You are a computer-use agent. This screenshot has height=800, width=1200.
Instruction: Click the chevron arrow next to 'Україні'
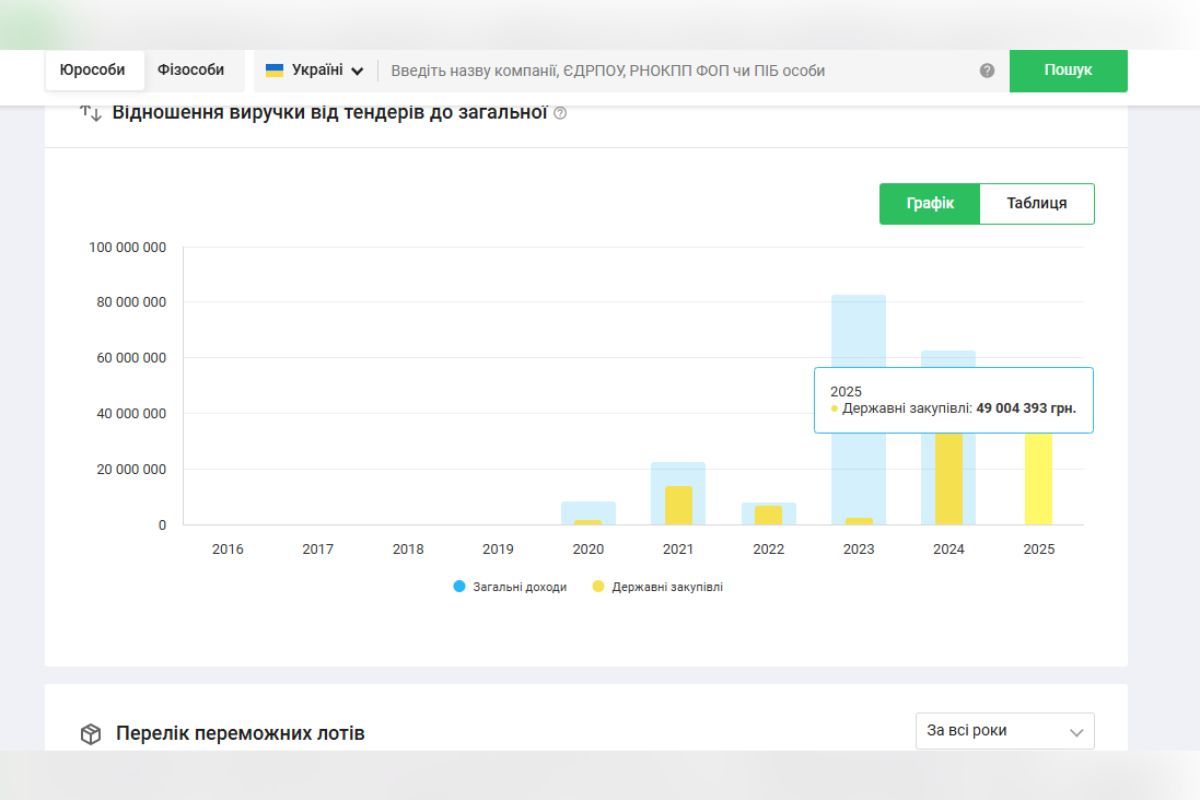357,71
